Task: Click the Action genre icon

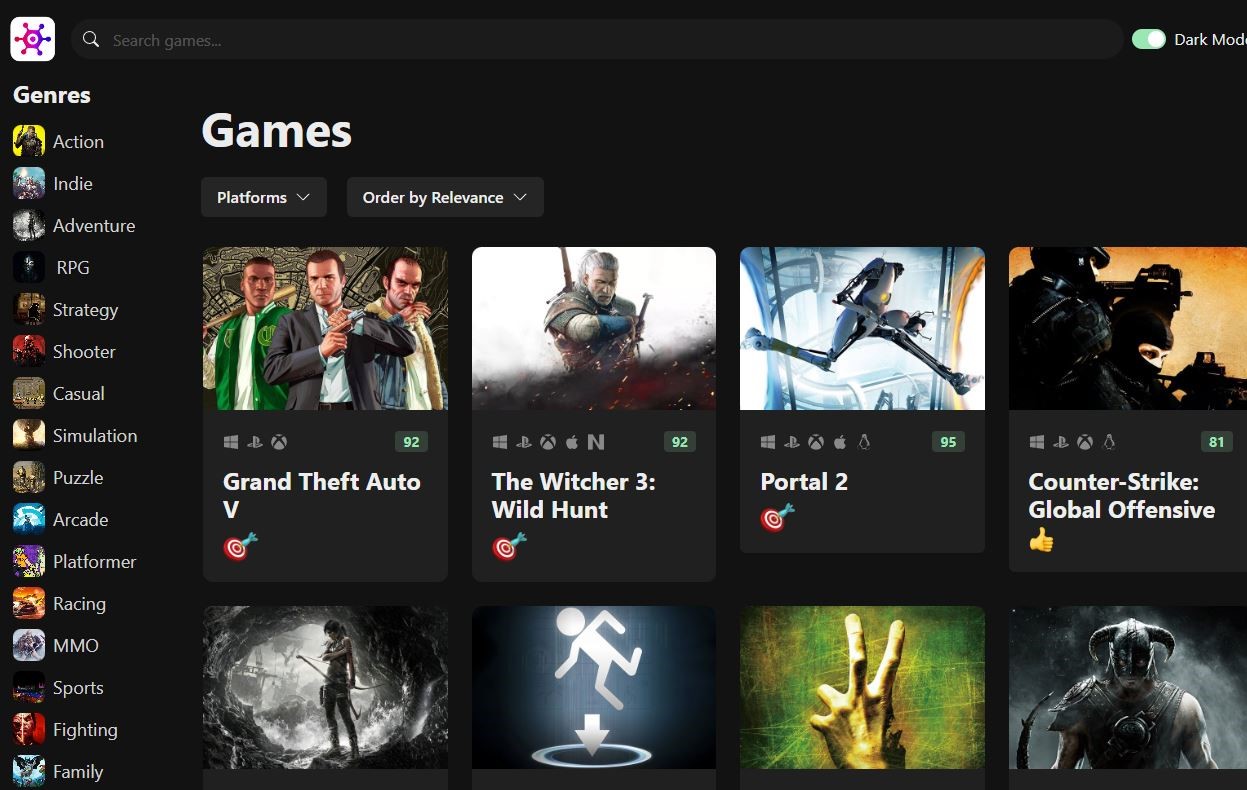Action: [x=29, y=141]
